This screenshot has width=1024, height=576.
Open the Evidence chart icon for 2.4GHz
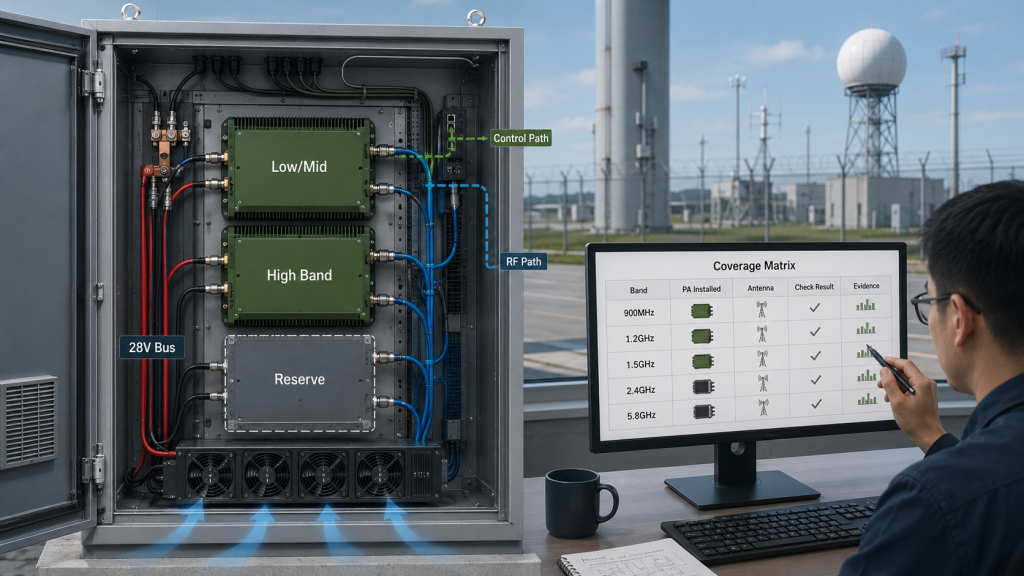867,376
